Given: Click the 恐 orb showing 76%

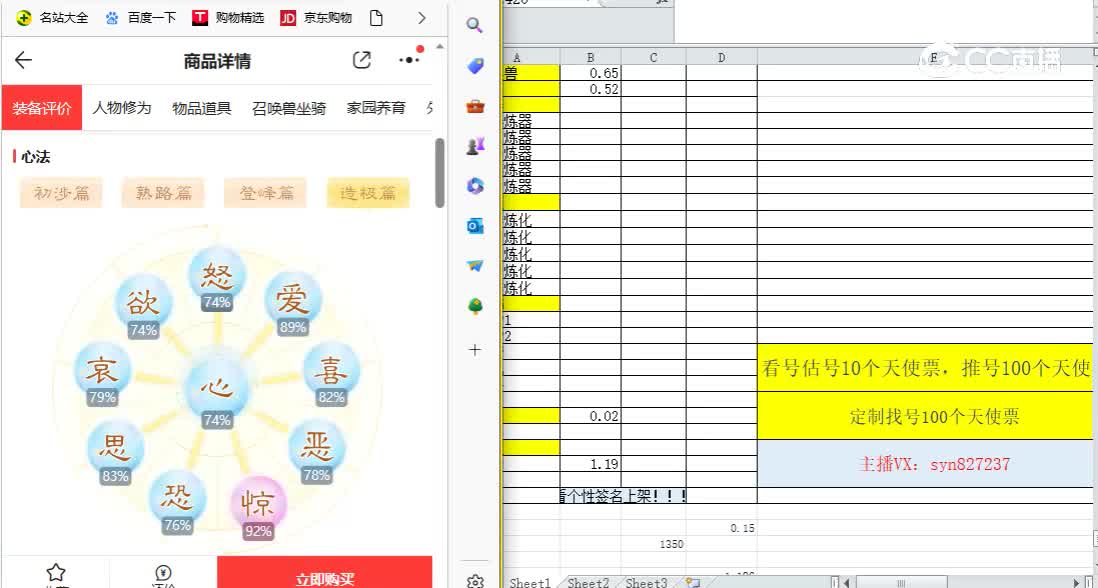Looking at the screenshot, I should (177, 503).
